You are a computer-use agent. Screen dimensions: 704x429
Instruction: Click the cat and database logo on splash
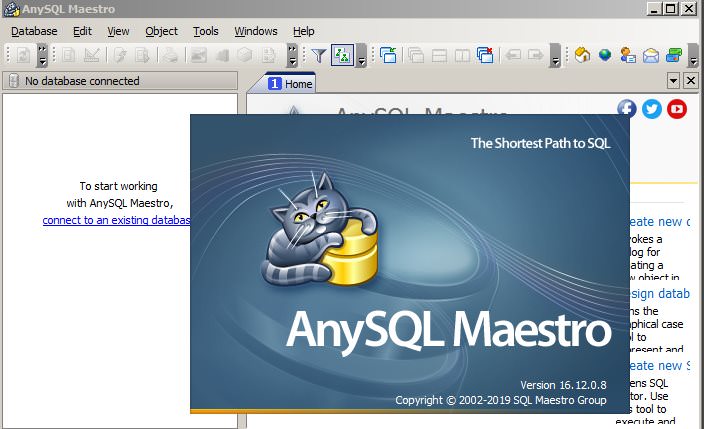(x=320, y=228)
